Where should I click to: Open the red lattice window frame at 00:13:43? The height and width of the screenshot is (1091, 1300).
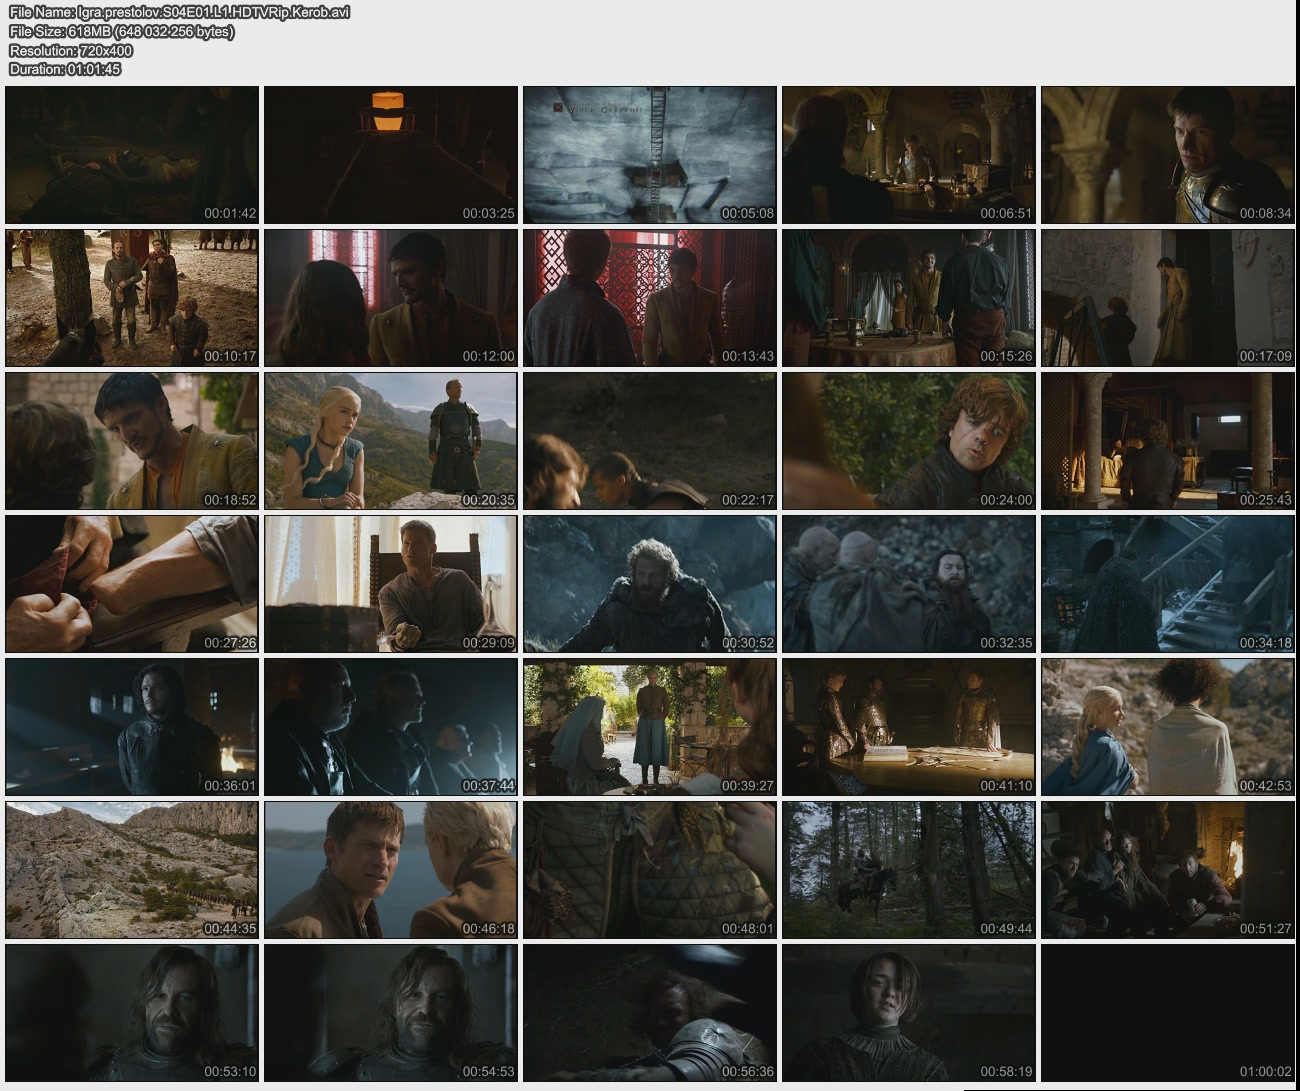(x=649, y=298)
